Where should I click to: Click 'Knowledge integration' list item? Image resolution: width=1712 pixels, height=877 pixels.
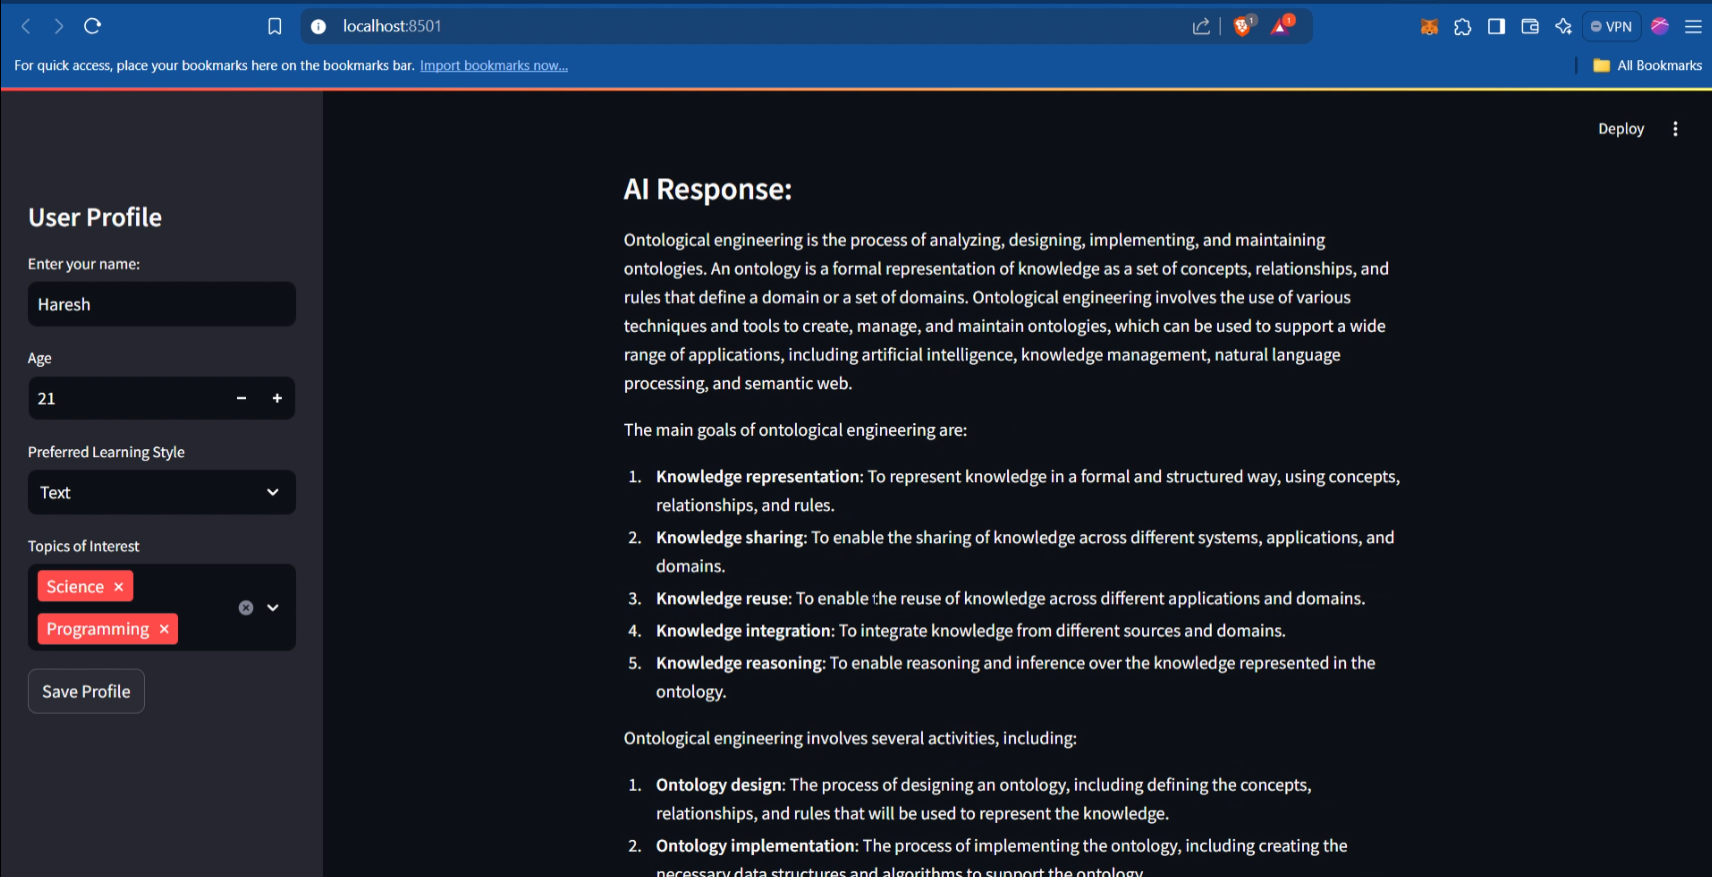coord(970,631)
